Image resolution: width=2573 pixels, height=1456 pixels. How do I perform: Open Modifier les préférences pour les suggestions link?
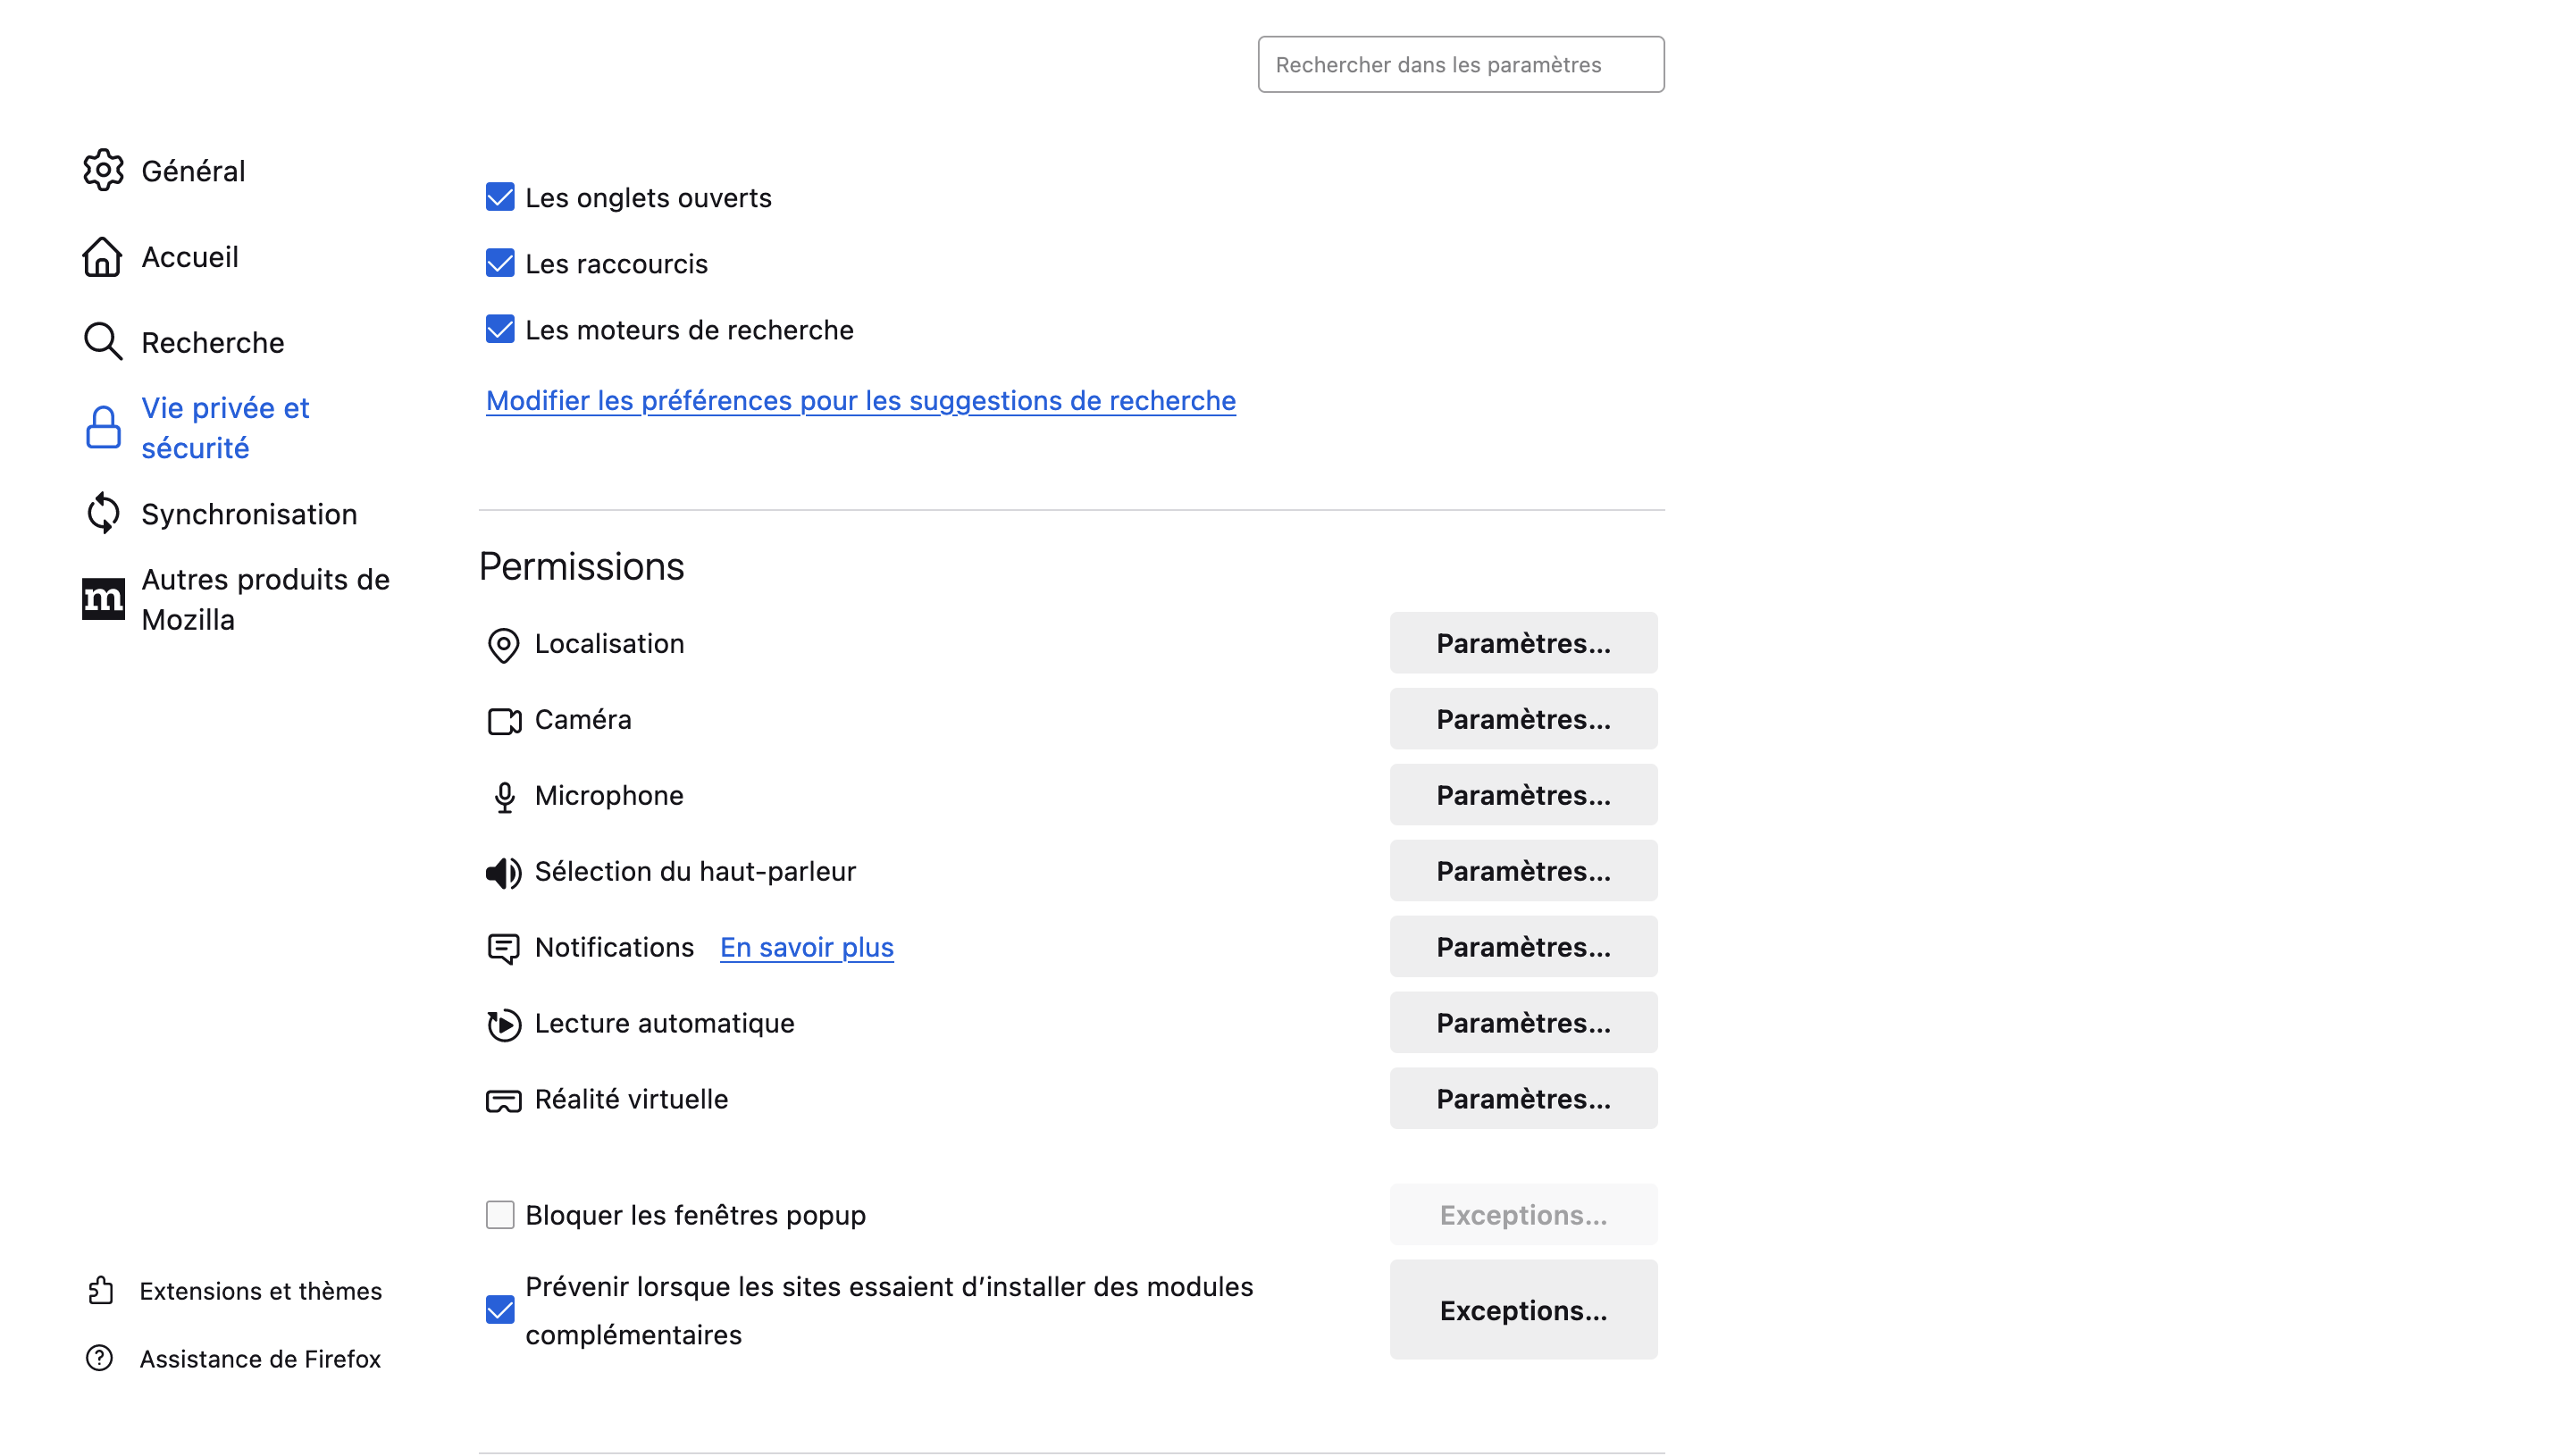click(860, 400)
